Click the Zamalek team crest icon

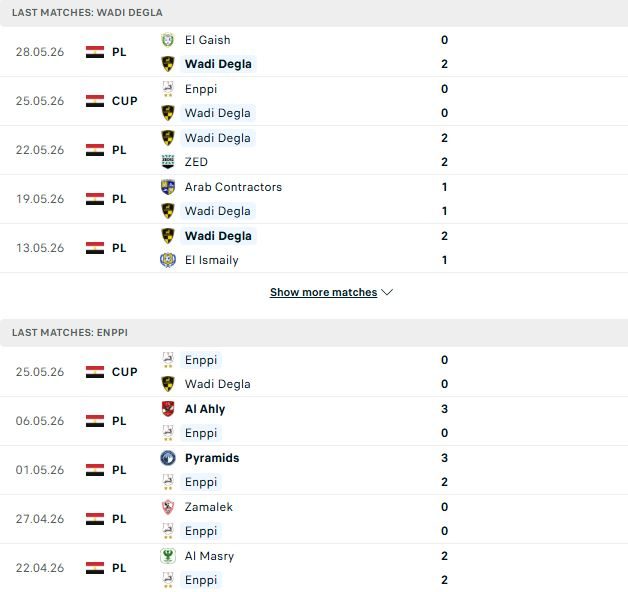168,507
